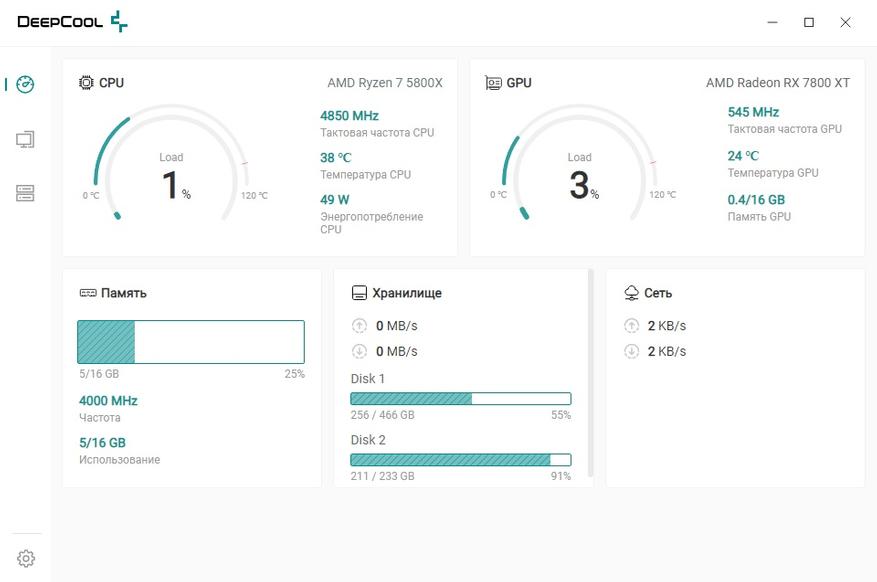Click the Сеть panel heading
The image size is (877, 582).
click(x=658, y=293)
